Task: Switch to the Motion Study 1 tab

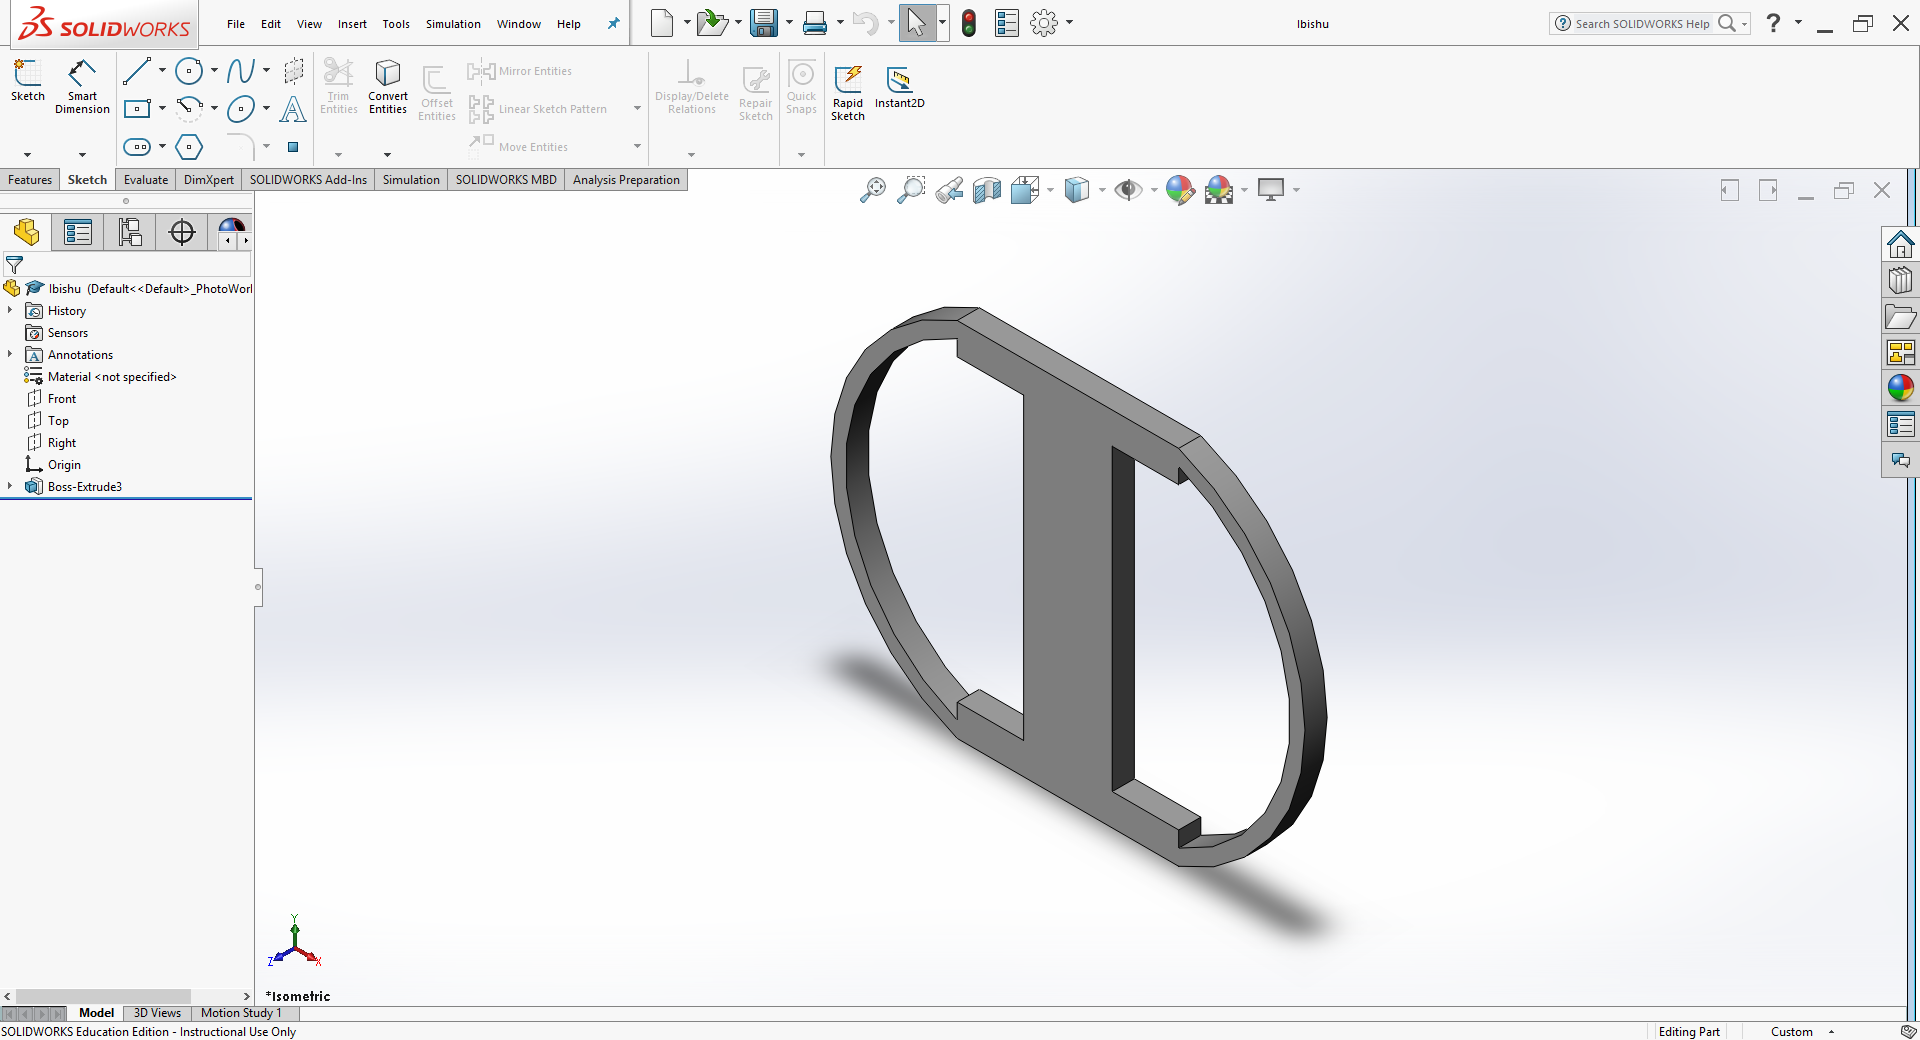Action: 241,1013
